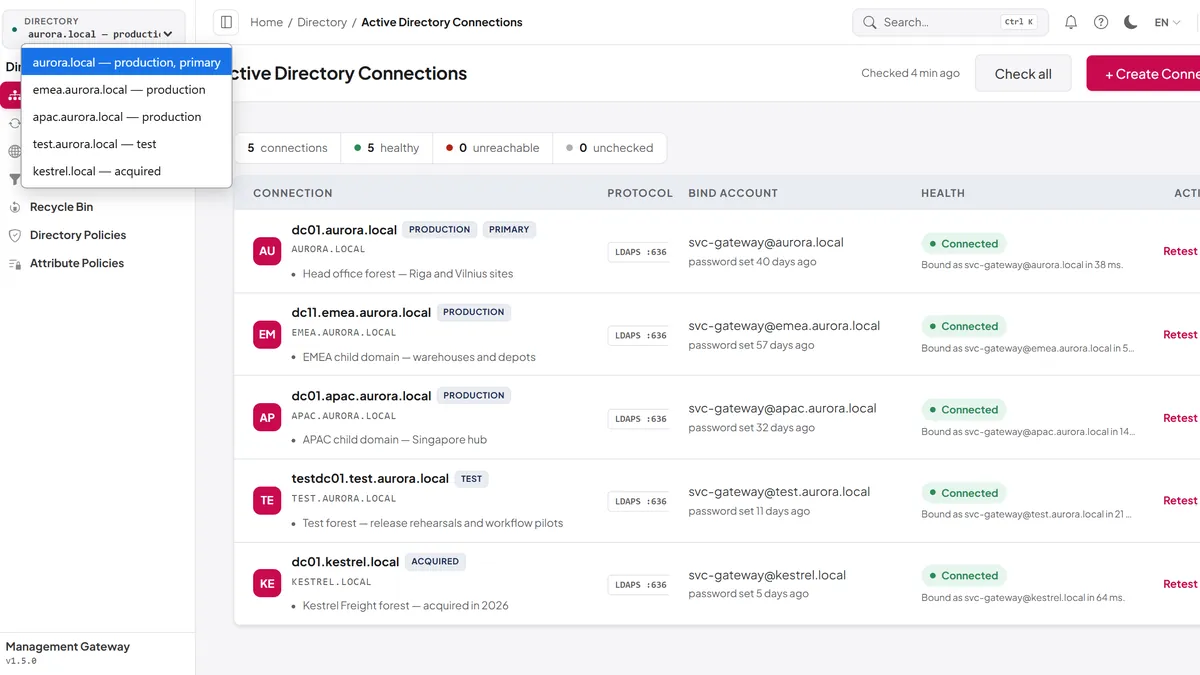This screenshot has width=1200, height=675.
Task: Click the ACQUIRED tag on dc01.kestrel.local
Action: pyautogui.click(x=435, y=562)
